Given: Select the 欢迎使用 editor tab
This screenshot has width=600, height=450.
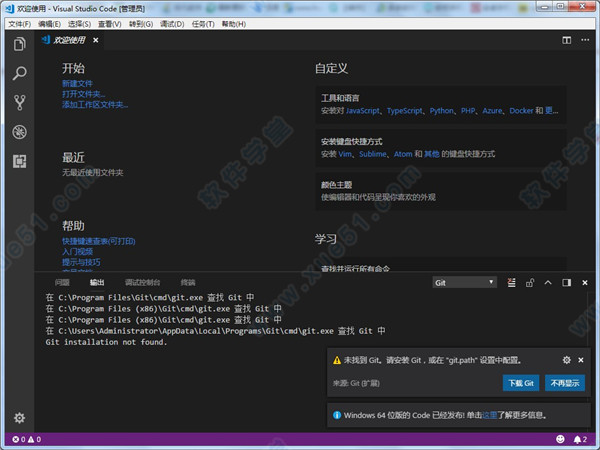Looking at the screenshot, I should pyautogui.click(x=69, y=40).
